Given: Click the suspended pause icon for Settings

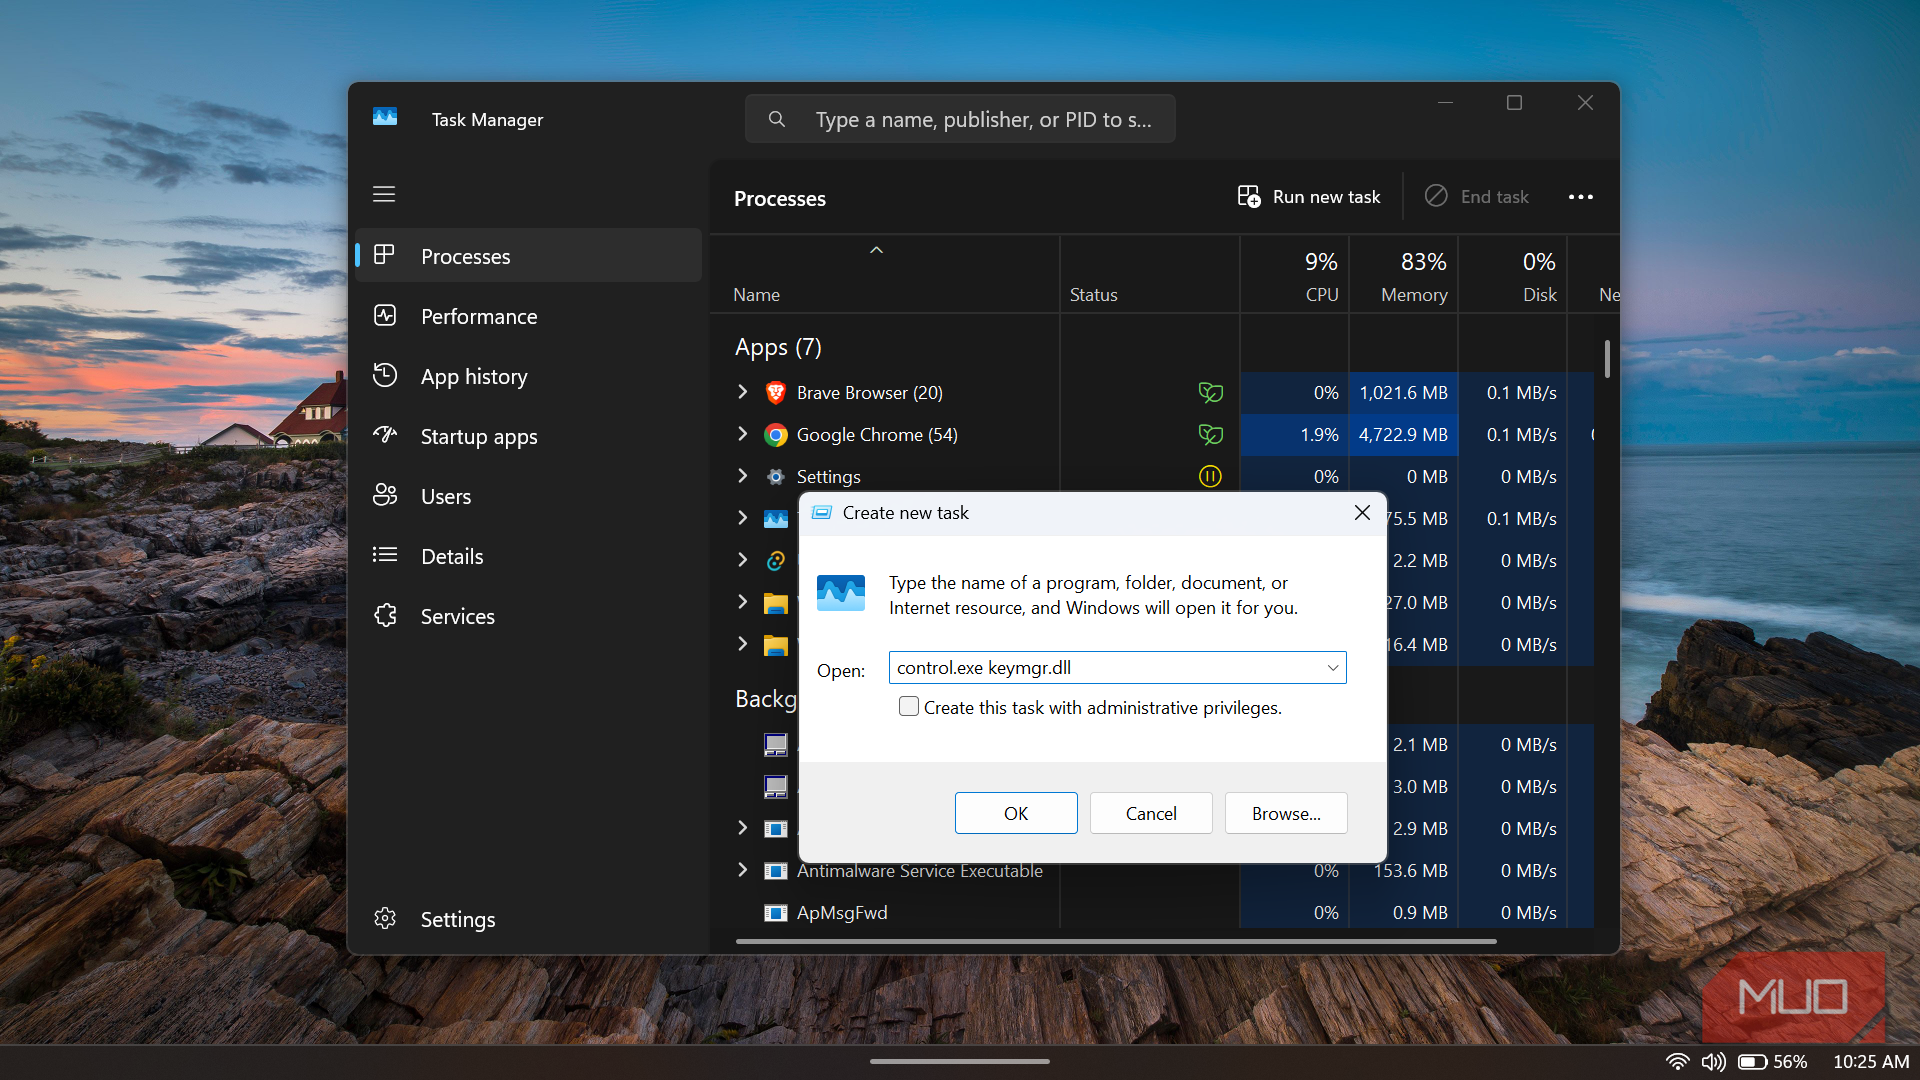Looking at the screenshot, I should [1210, 477].
